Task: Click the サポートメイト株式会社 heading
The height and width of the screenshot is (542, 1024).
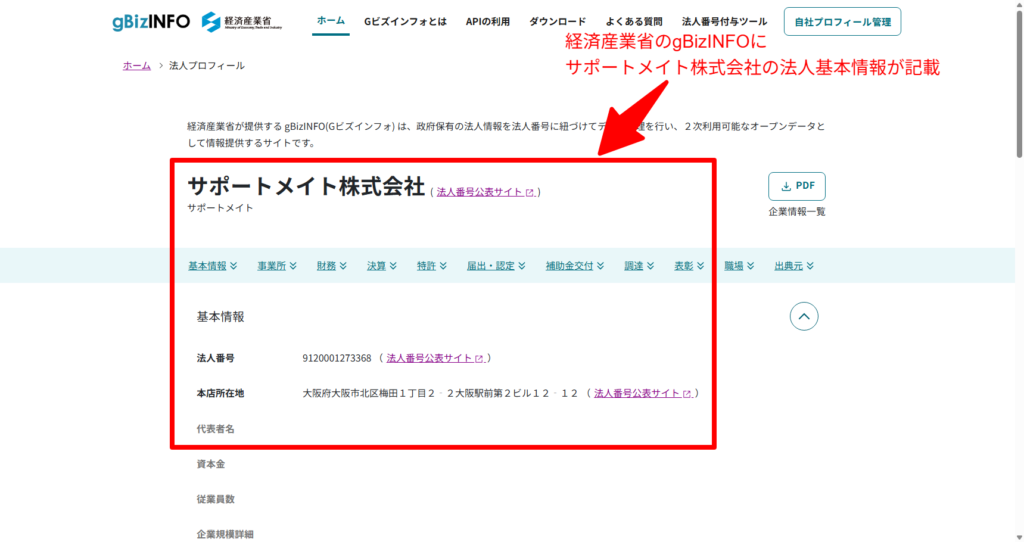Action: 306,186
